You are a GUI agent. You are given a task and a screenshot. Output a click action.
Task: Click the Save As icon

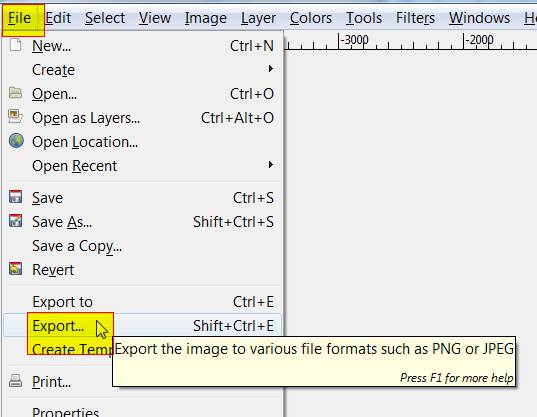coord(15,221)
